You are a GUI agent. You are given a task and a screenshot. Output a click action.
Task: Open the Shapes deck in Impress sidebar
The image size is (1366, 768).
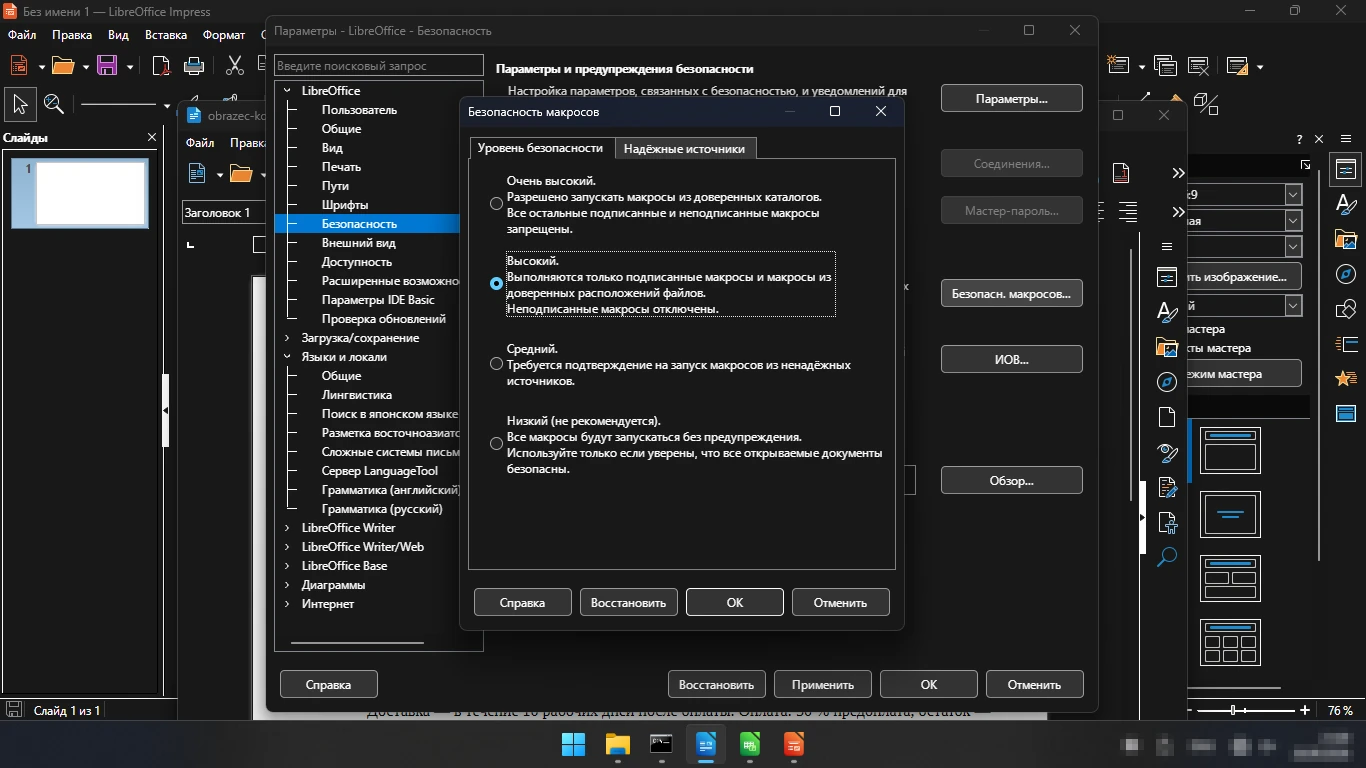[x=1346, y=310]
